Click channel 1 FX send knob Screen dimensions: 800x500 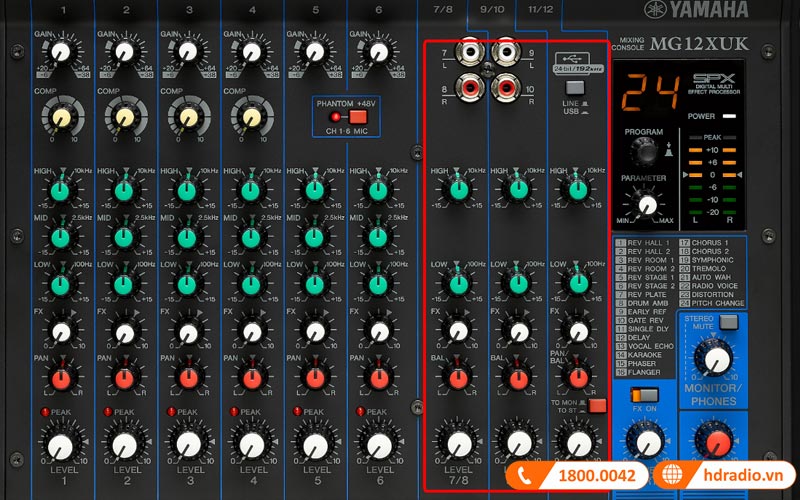click(x=61, y=332)
